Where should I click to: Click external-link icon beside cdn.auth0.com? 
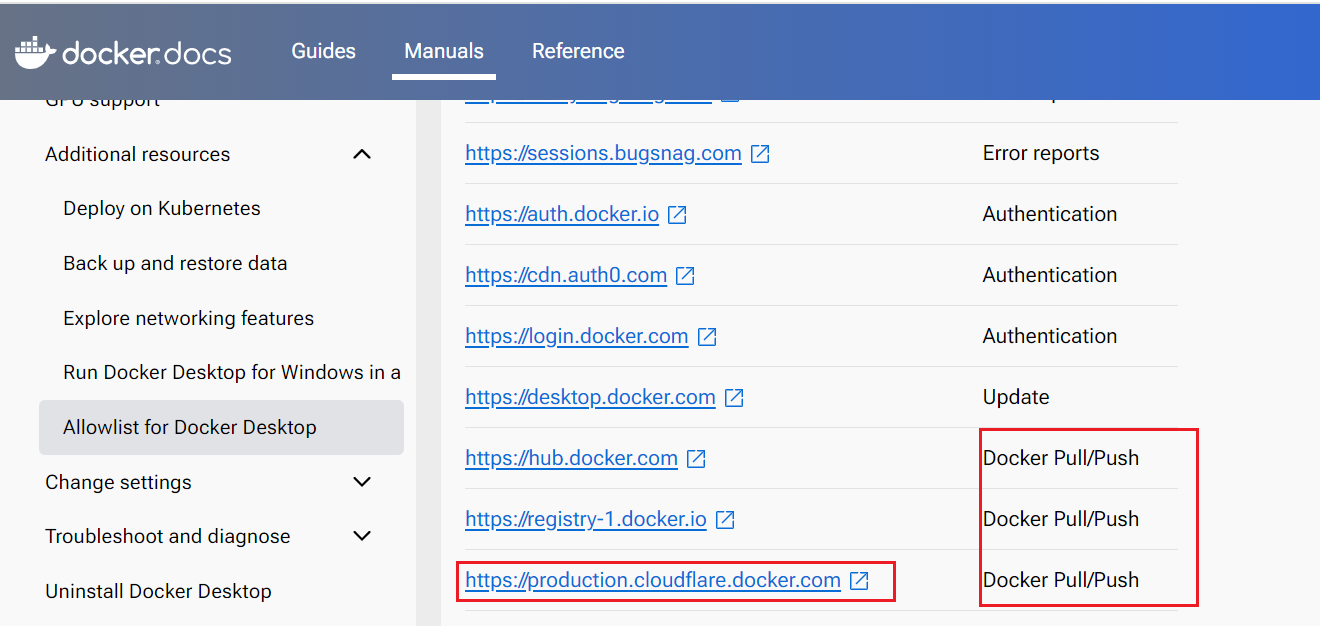685,276
